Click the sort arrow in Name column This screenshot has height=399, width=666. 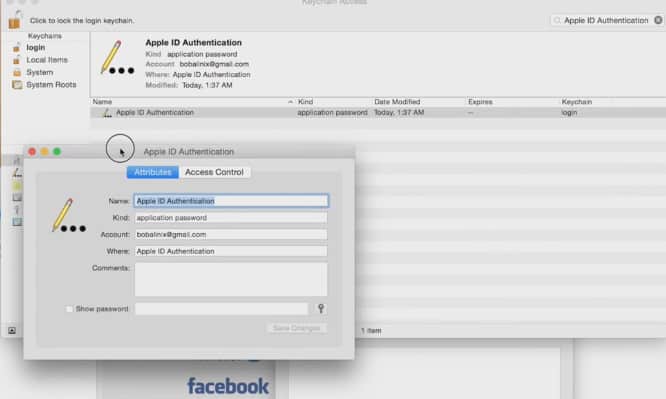coord(290,102)
